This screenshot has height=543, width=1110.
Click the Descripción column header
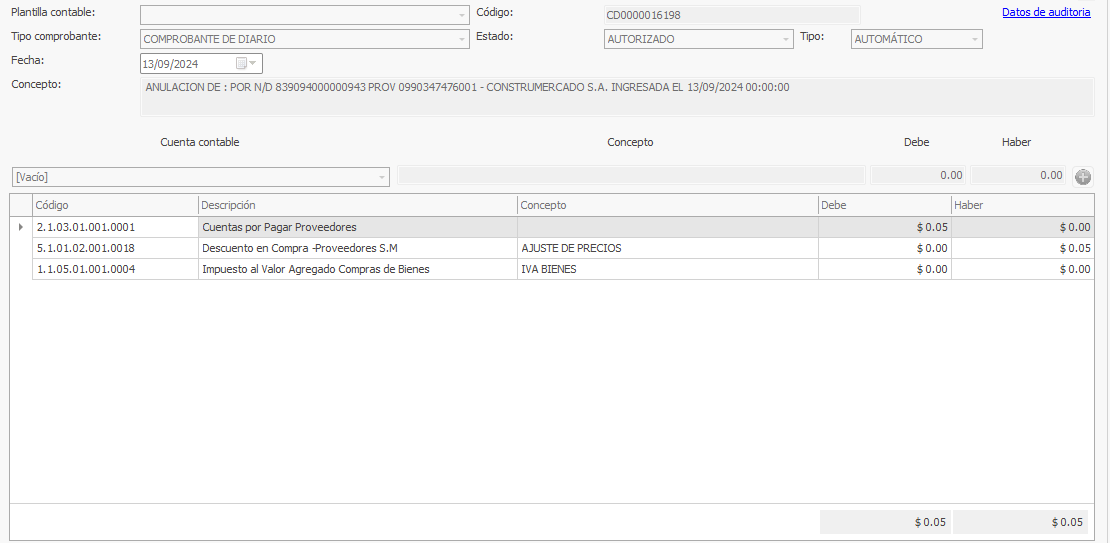(x=356, y=205)
